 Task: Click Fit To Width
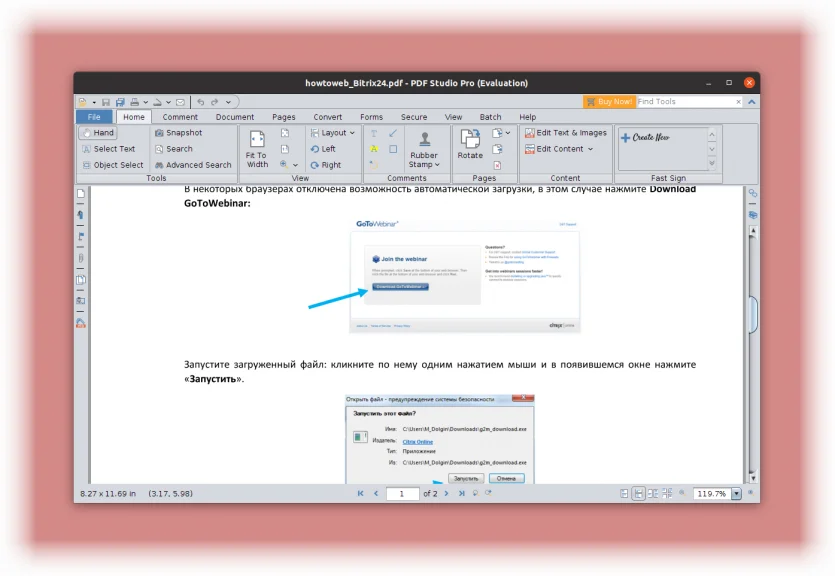point(257,149)
